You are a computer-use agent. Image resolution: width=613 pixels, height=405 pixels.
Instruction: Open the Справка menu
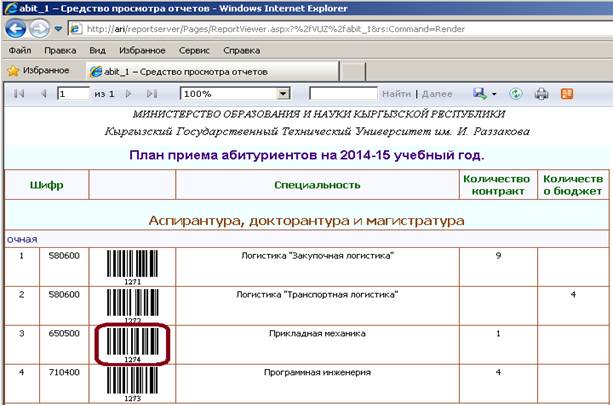tap(242, 50)
